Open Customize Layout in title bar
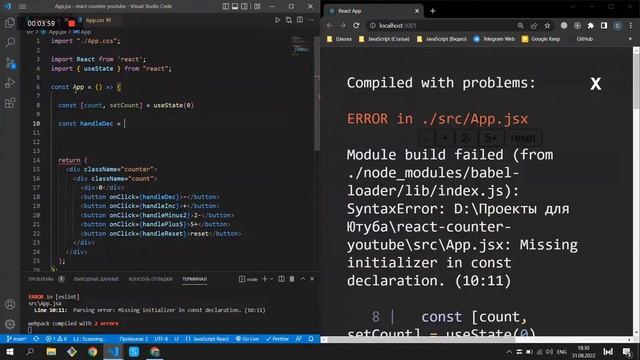This screenshot has width=640, height=360. coord(257,6)
